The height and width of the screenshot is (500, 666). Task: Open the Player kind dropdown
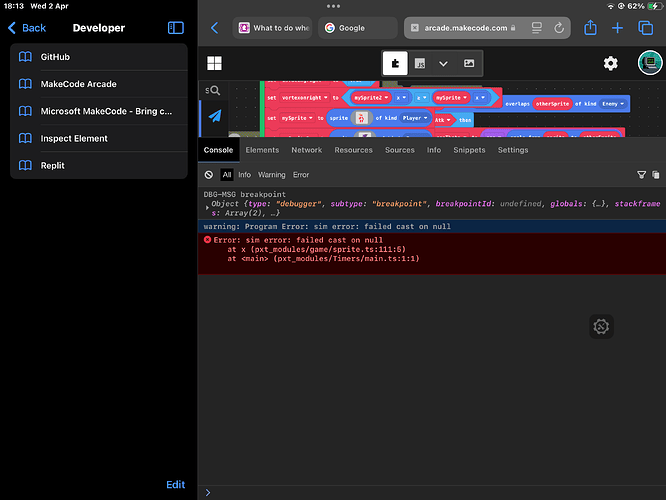pos(414,118)
